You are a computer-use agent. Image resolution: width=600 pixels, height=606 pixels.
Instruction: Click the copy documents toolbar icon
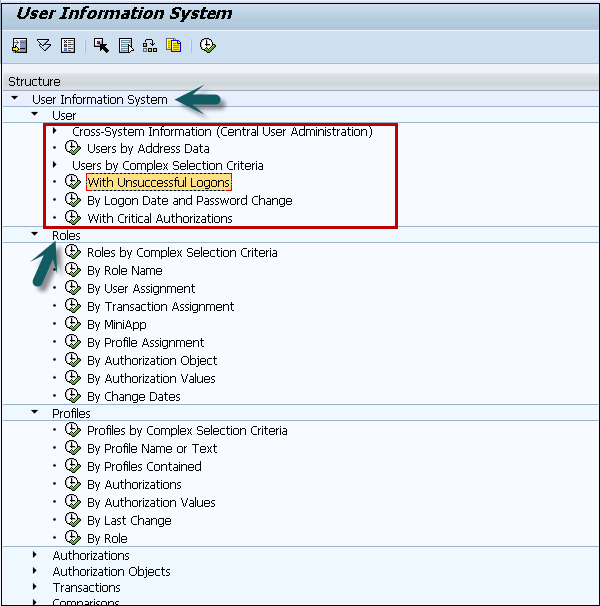[174, 45]
